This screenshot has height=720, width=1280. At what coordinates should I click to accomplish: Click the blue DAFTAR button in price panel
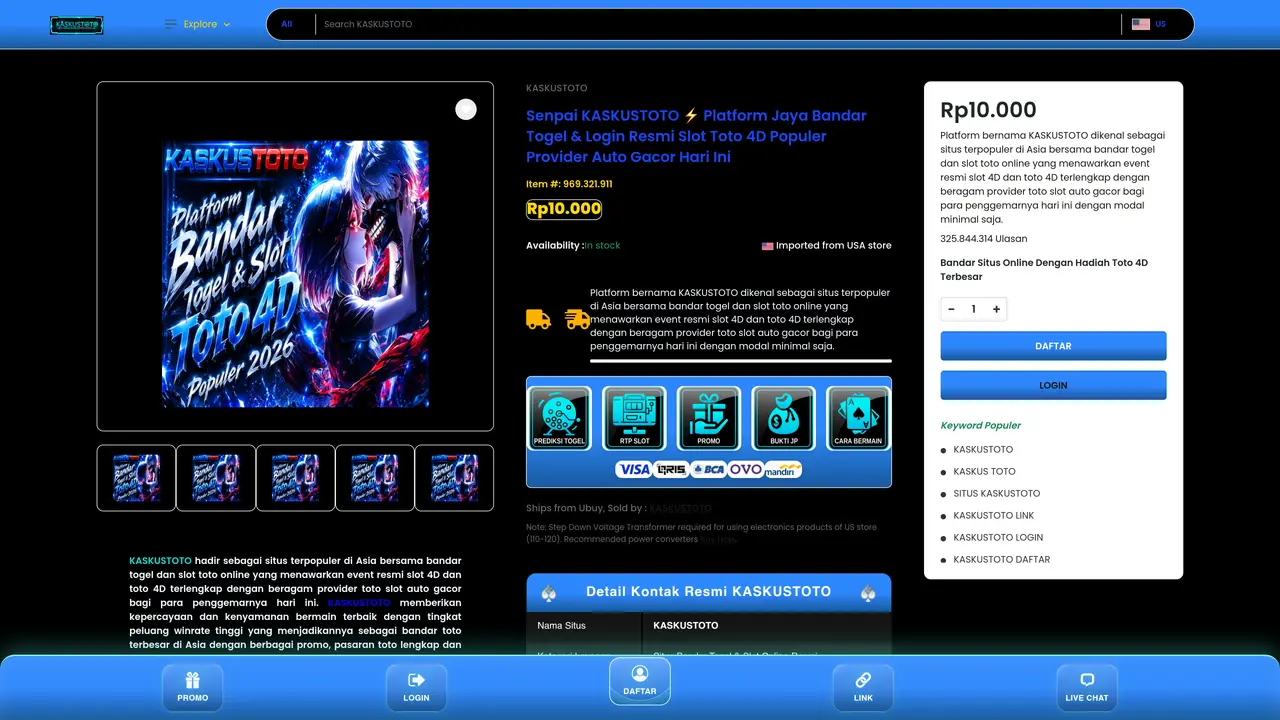tap(1053, 346)
